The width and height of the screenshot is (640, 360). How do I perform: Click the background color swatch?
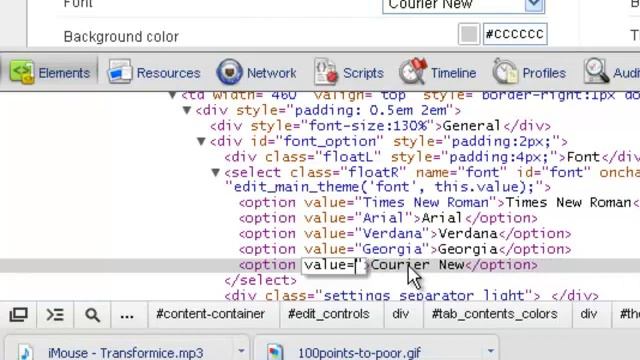469,34
